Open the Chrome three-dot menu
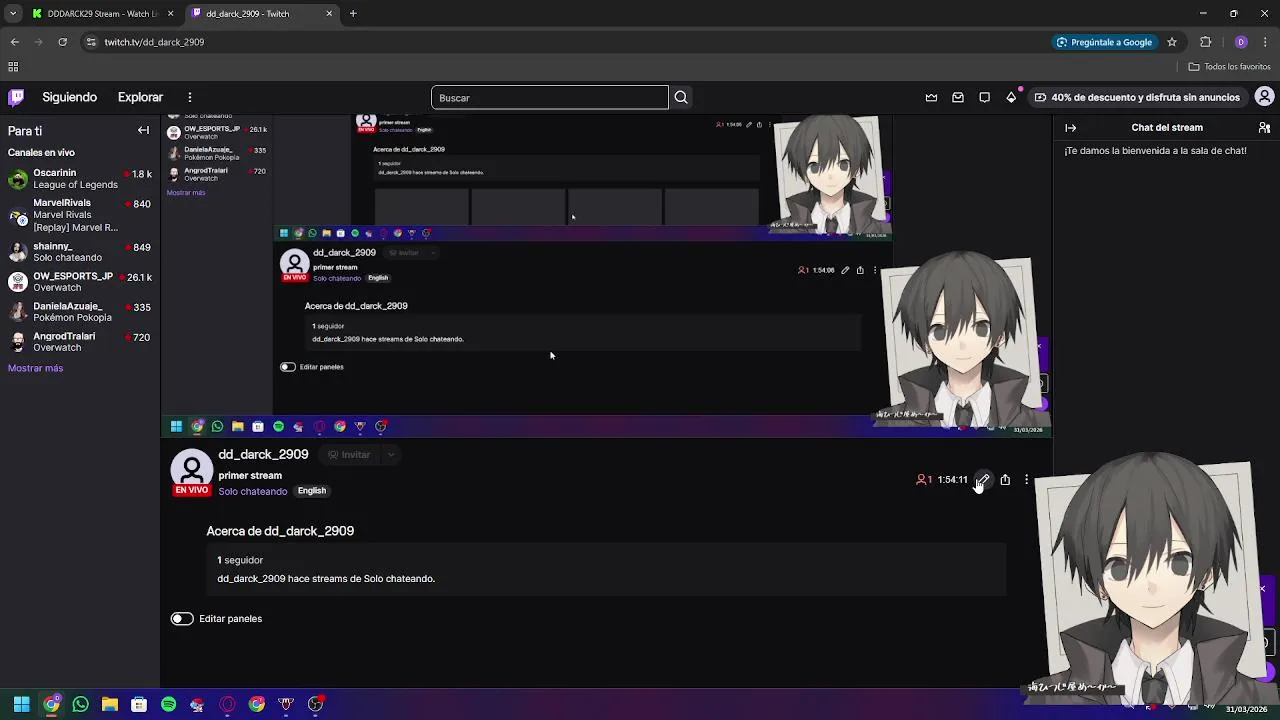This screenshot has height=720, width=1280. (x=1266, y=42)
